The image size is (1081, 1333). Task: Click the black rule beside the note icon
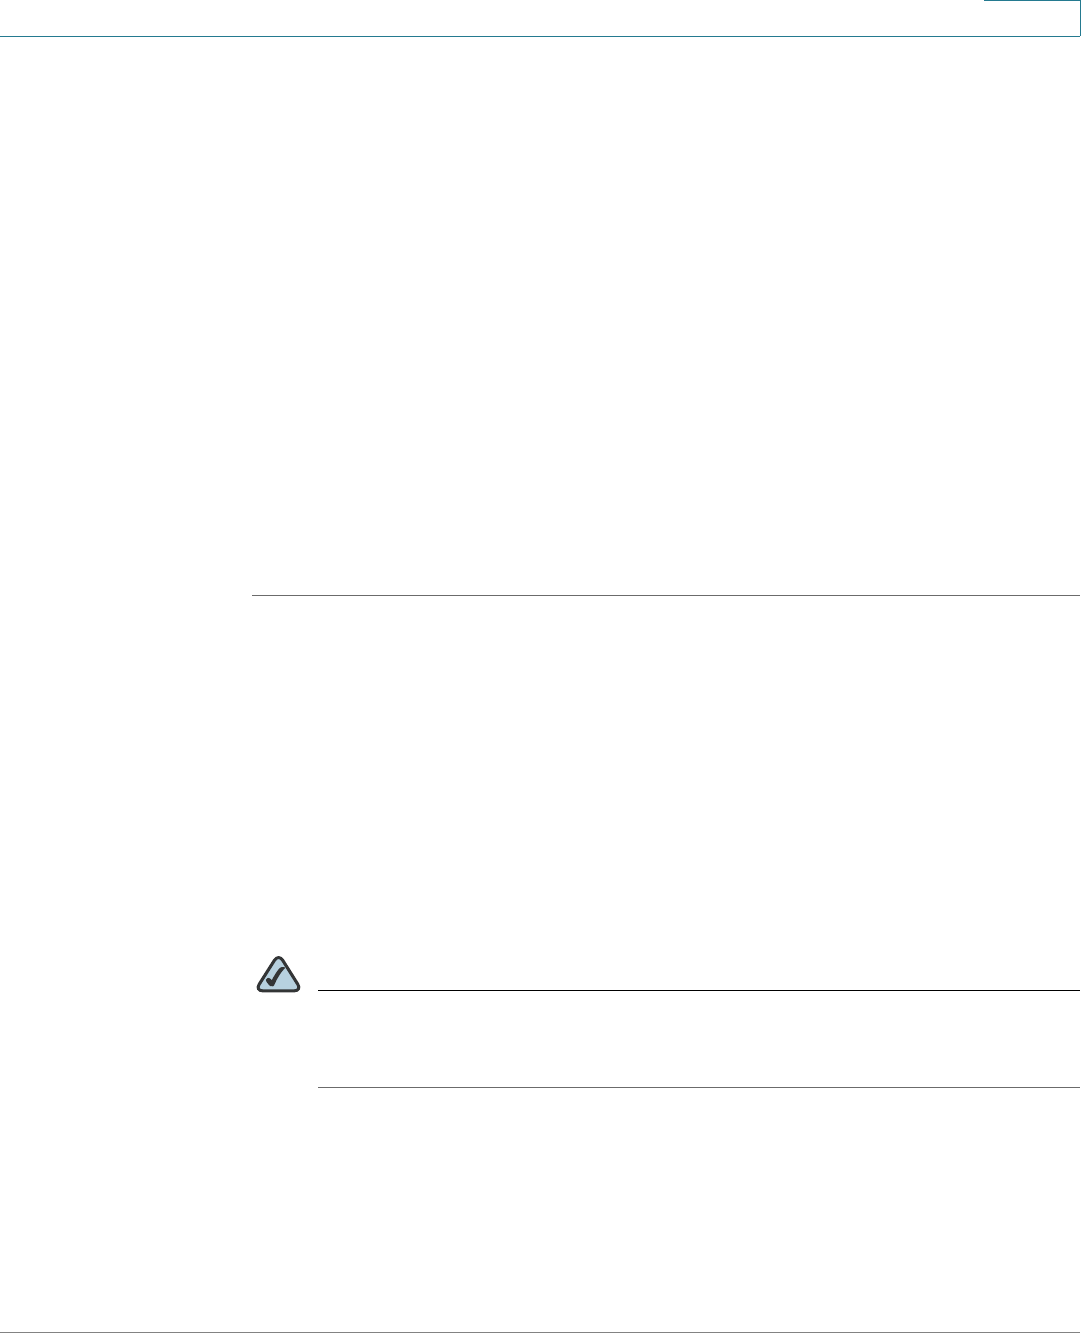698,991
